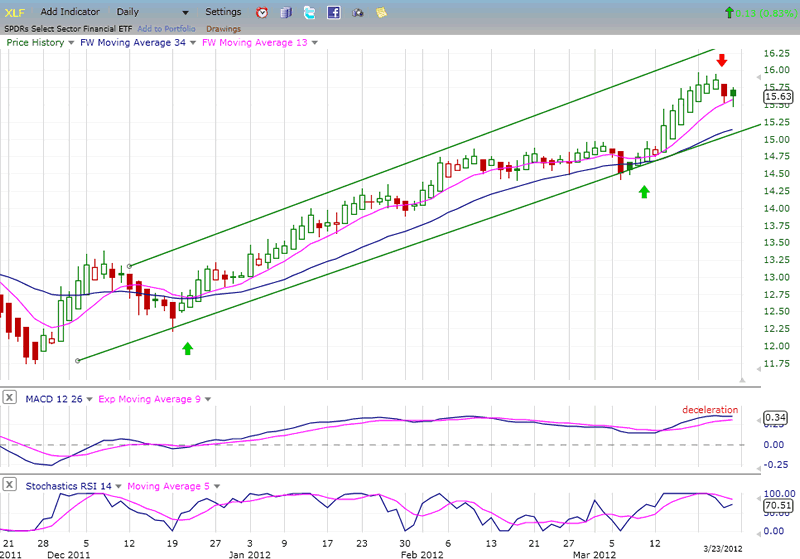Click the alarm clock alert icon
Viewport: 800px width, 559px height.
click(x=262, y=13)
